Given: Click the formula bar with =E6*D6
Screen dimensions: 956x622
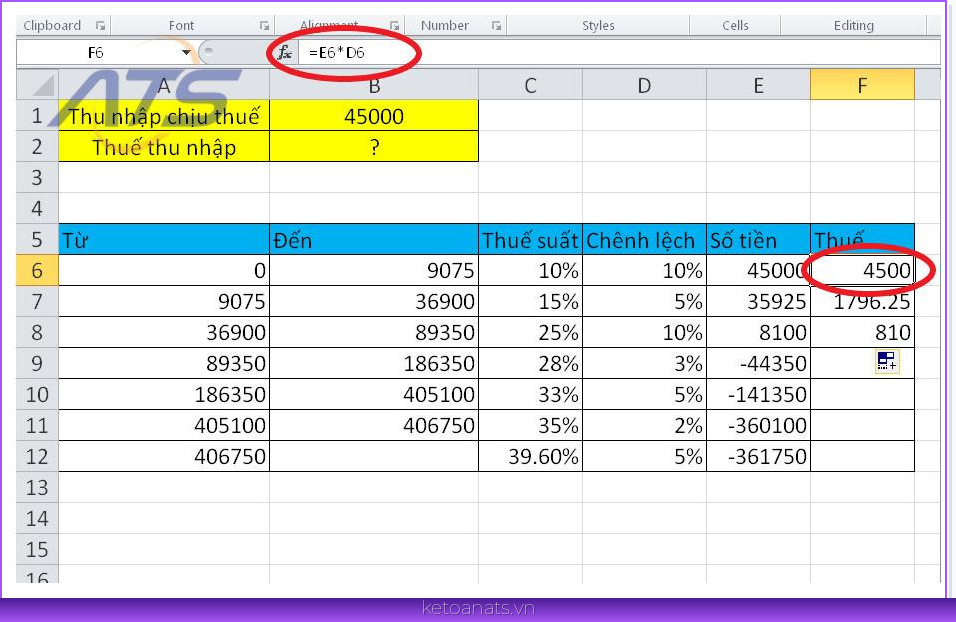Looking at the screenshot, I should click(619, 52).
